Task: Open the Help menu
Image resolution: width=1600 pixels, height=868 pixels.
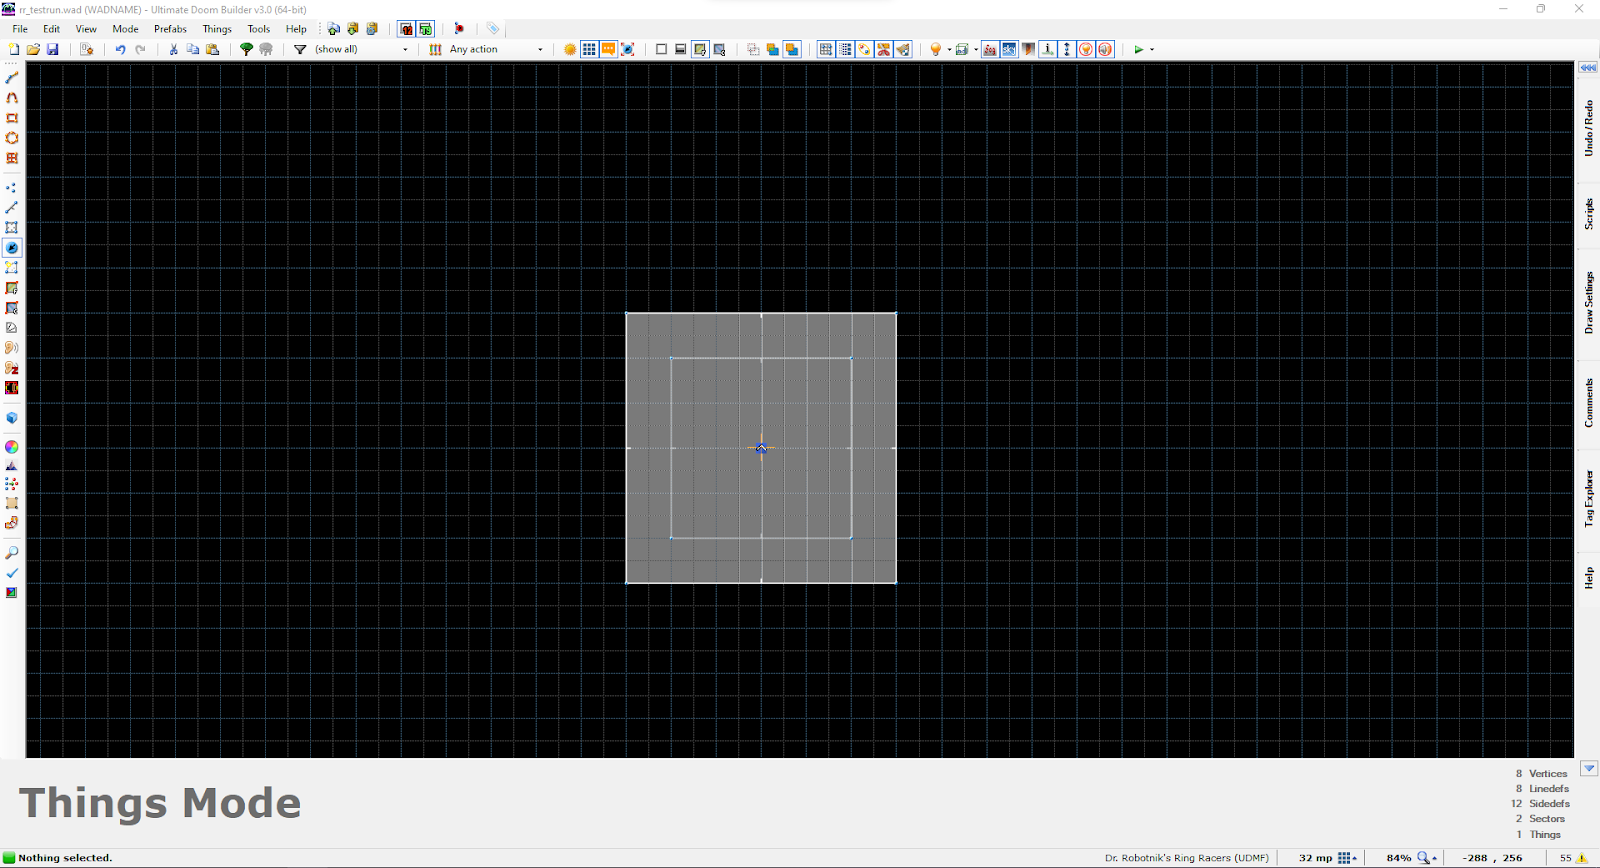Action: tap(296, 29)
